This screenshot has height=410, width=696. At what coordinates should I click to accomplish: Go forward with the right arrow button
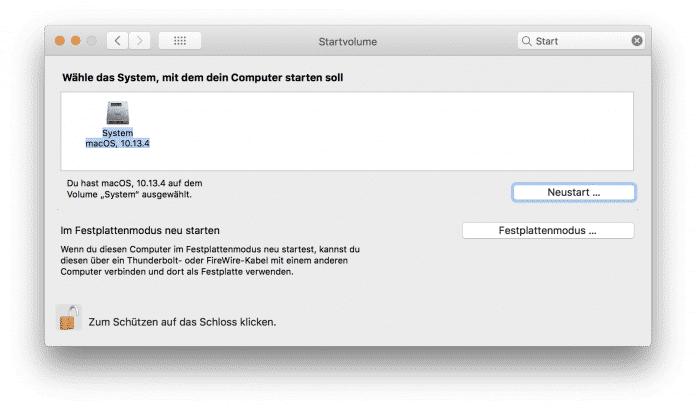tap(140, 41)
